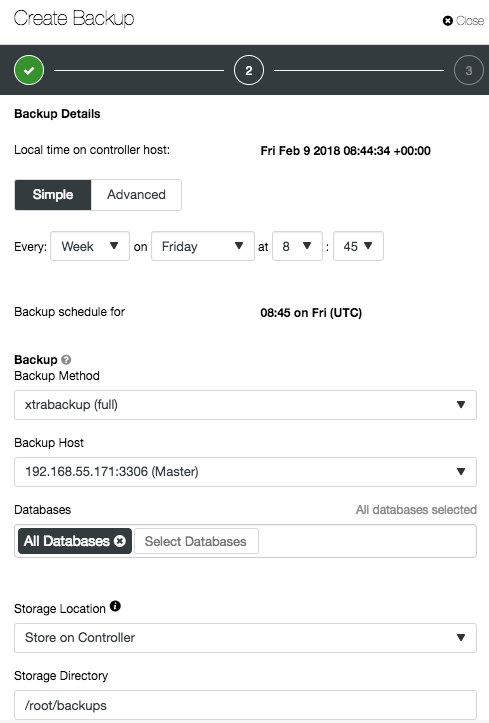Click the Backup Details heading
Viewport: 489px width, 723px height.
(x=57, y=114)
